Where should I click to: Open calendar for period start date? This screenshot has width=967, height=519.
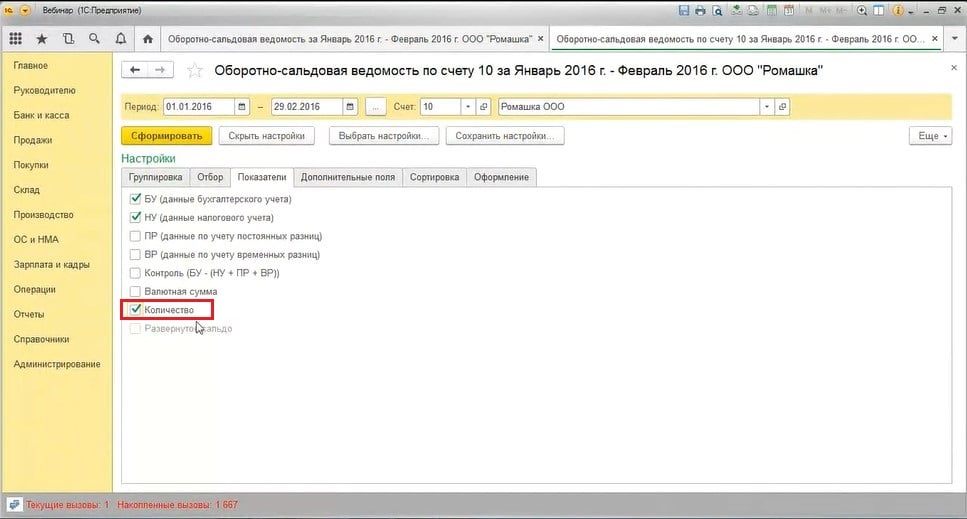click(x=242, y=107)
